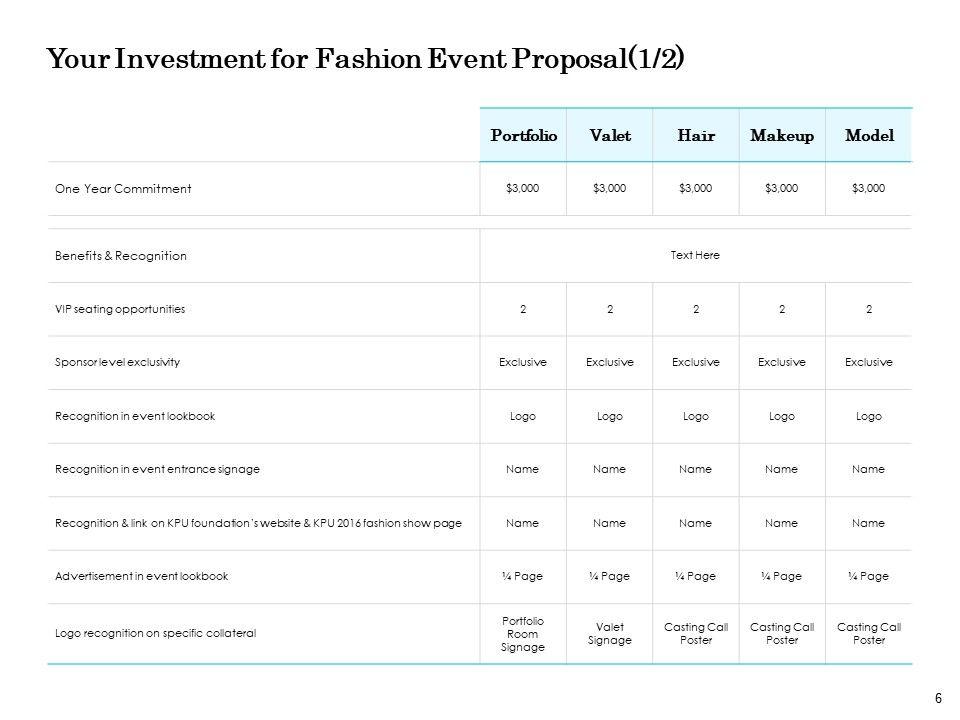Select the Portfolio column header
Image resolution: width=960 pixels, height=720 pixels.
(523, 135)
